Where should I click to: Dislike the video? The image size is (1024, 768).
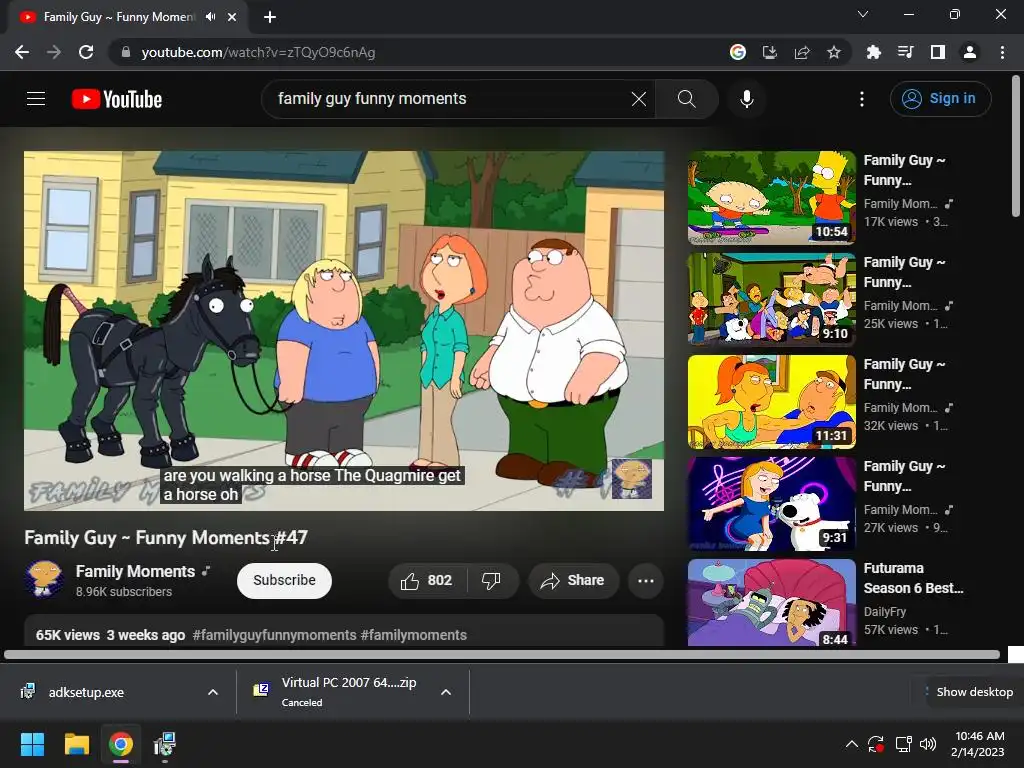click(491, 581)
